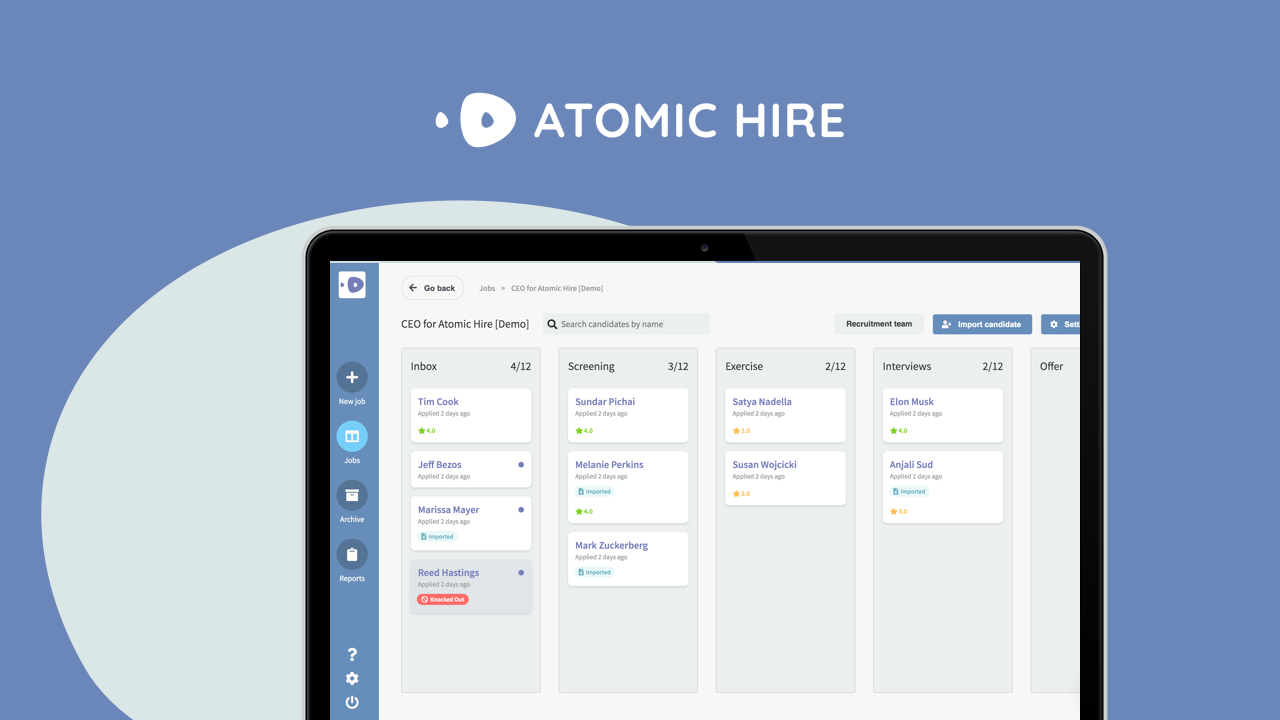Open New job with the plus icon
Screen dimensions: 1280x720
[x=352, y=378]
